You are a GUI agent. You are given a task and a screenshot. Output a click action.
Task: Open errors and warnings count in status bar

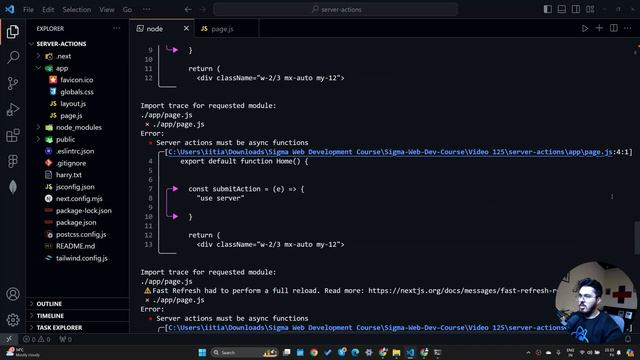pyautogui.click(x=37, y=339)
